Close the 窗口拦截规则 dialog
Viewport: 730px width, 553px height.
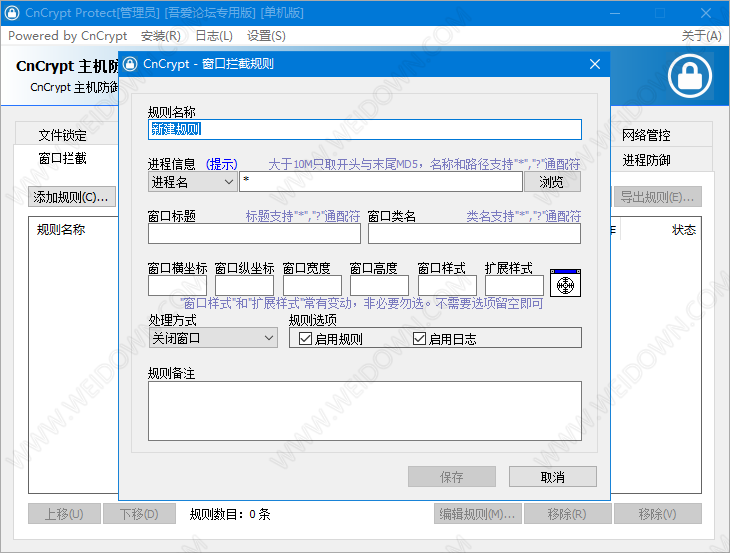pyautogui.click(x=595, y=64)
